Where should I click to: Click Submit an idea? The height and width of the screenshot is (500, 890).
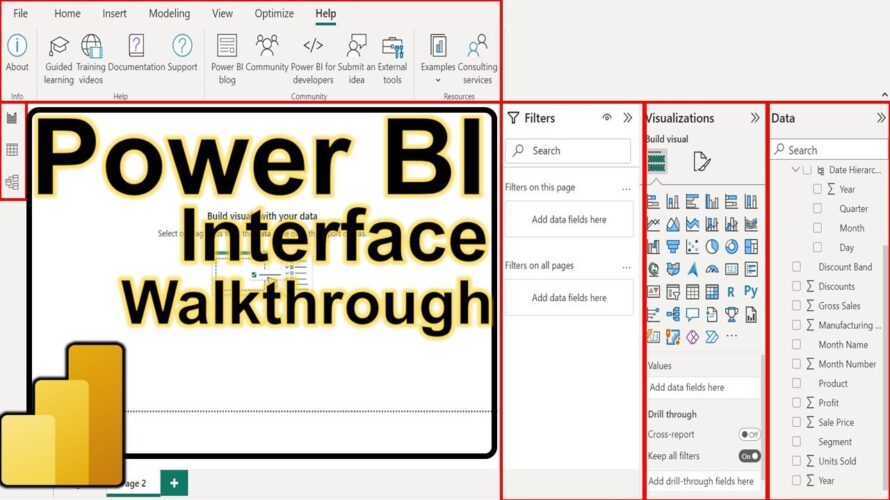pyautogui.click(x=356, y=60)
